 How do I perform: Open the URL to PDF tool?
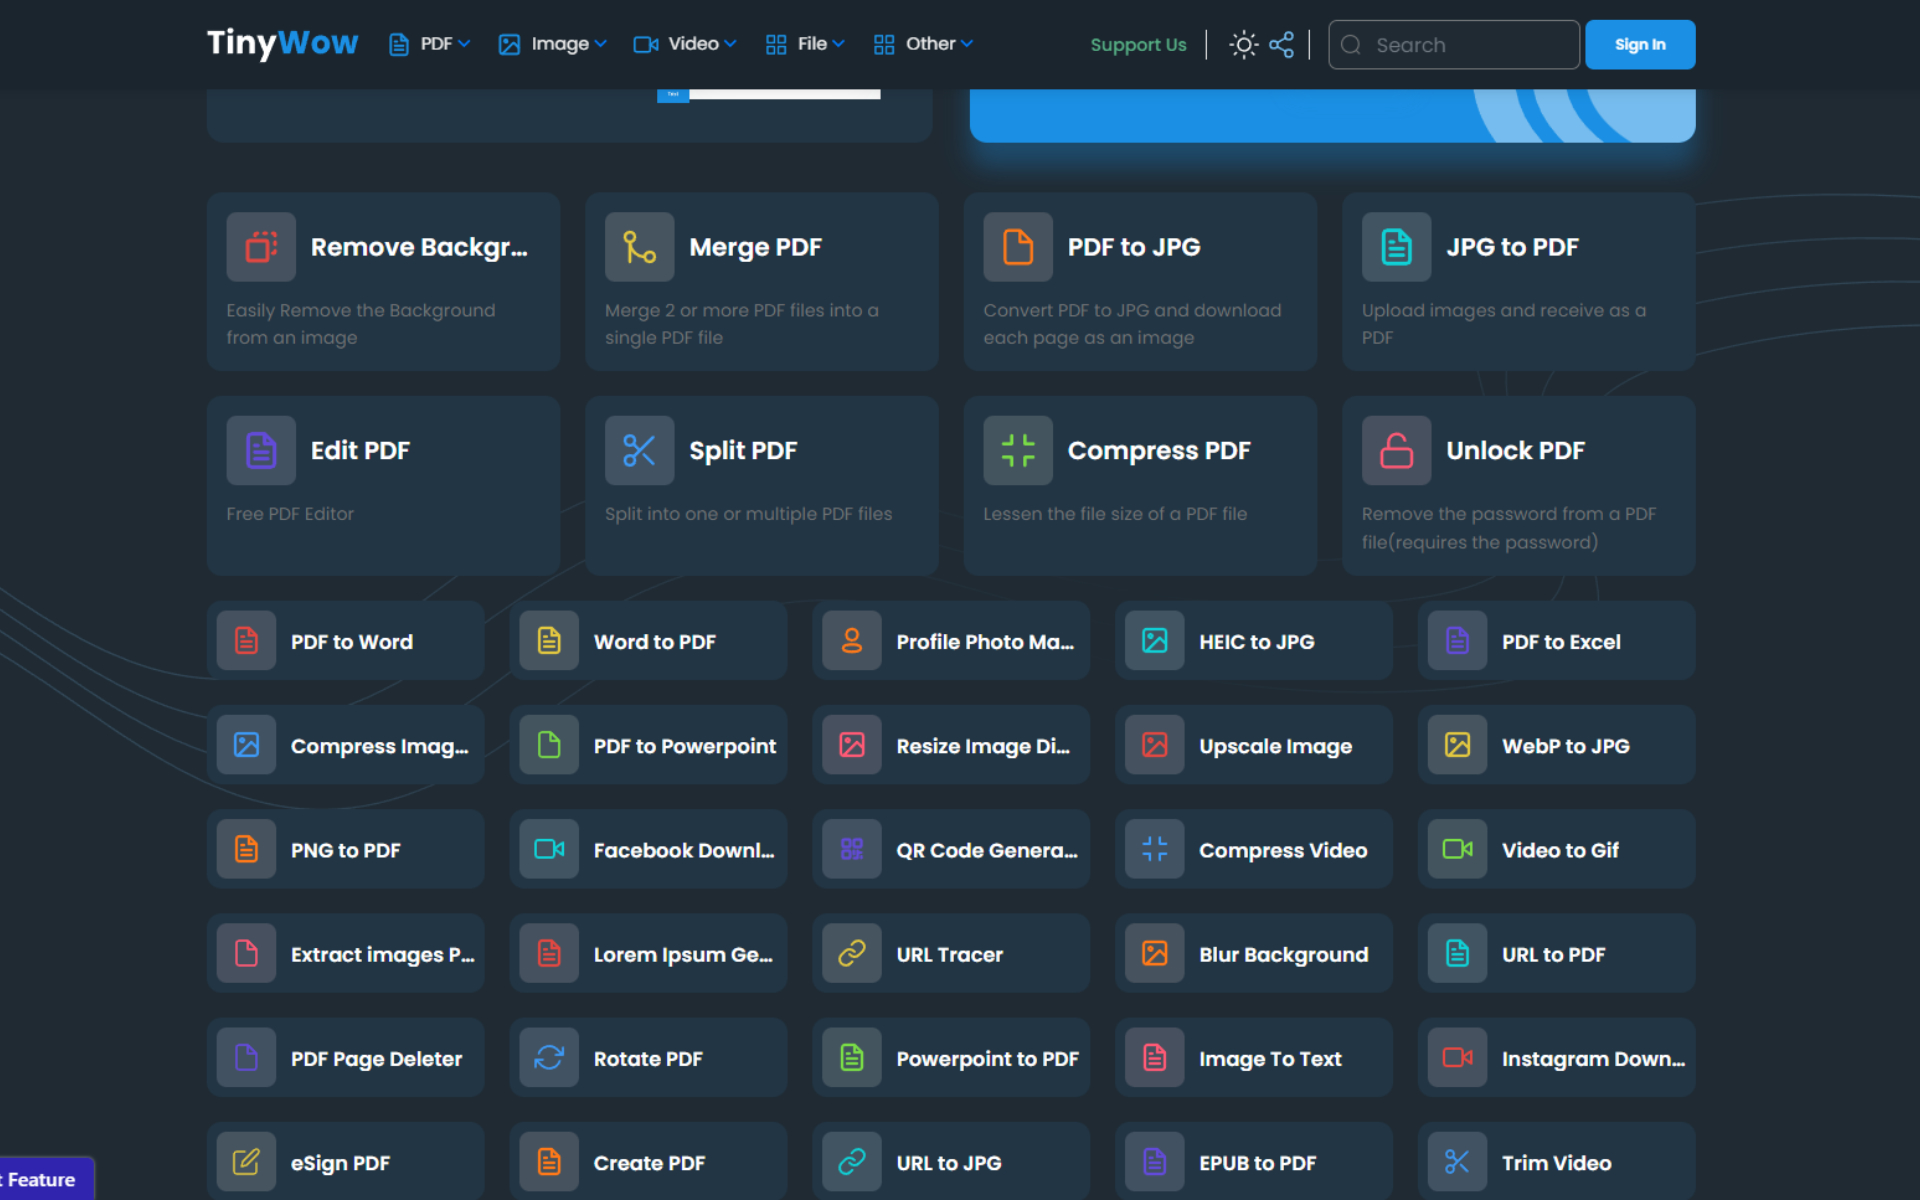[1557, 953]
